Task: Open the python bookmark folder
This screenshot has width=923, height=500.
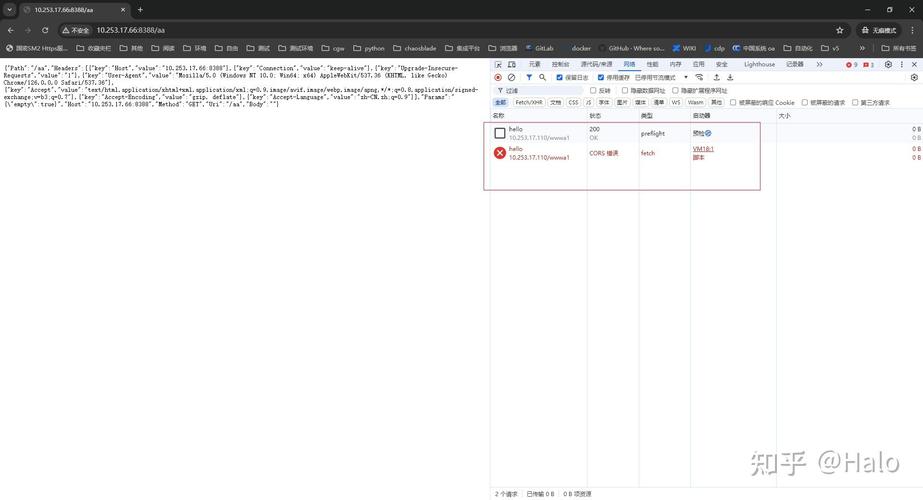Action: click(x=369, y=48)
